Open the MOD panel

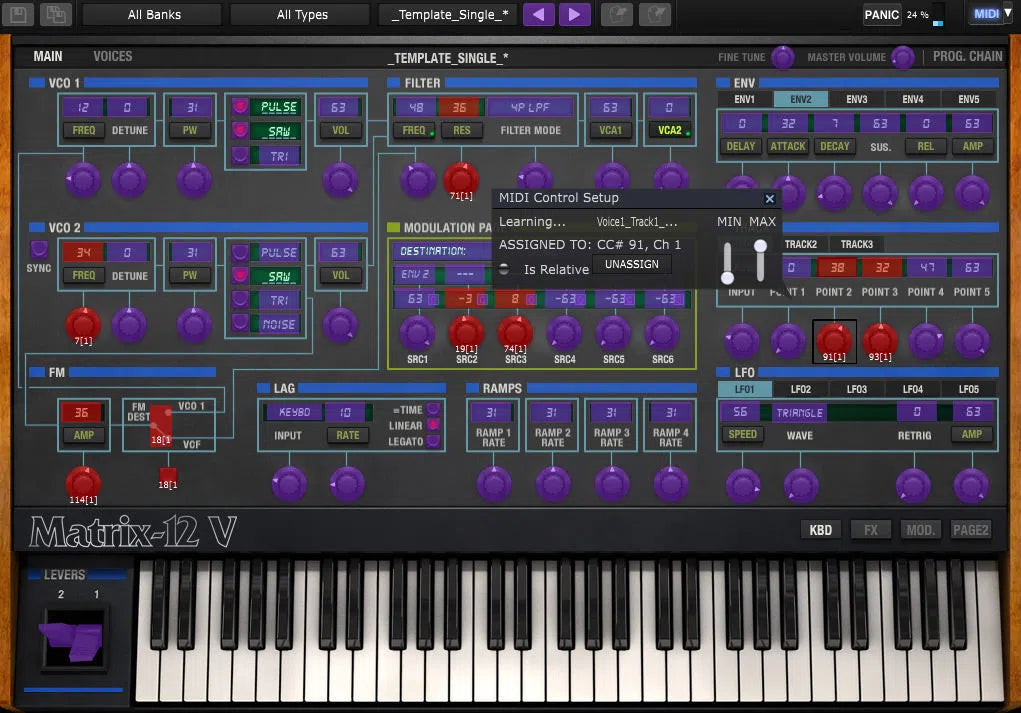coord(919,529)
